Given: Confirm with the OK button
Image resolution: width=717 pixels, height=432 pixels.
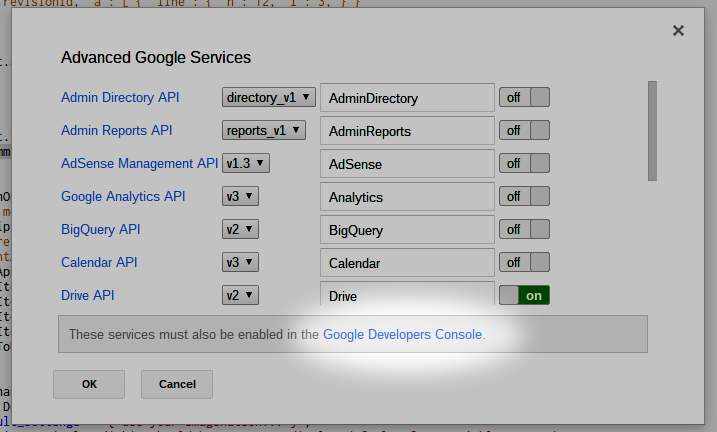Looking at the screenshot, I should (x=89, y=384).
